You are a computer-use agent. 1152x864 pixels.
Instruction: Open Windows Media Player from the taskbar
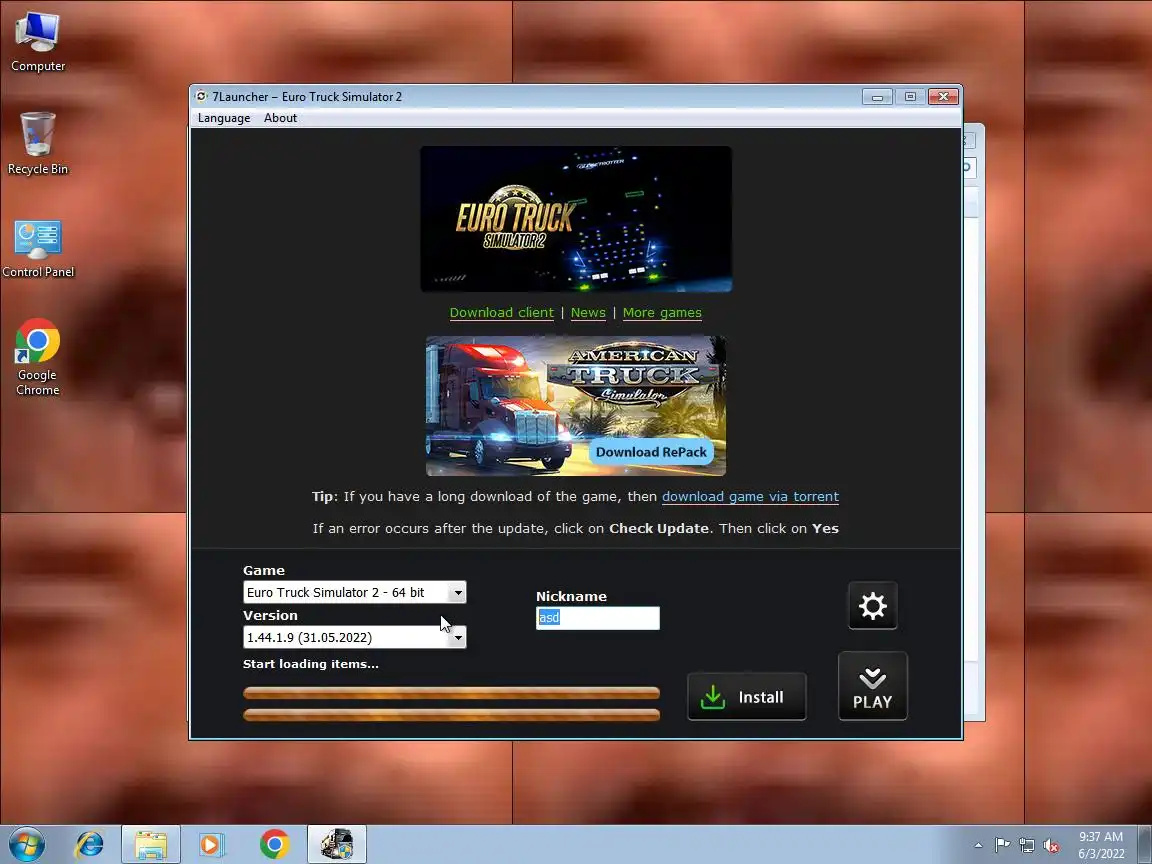pos(211,844)
